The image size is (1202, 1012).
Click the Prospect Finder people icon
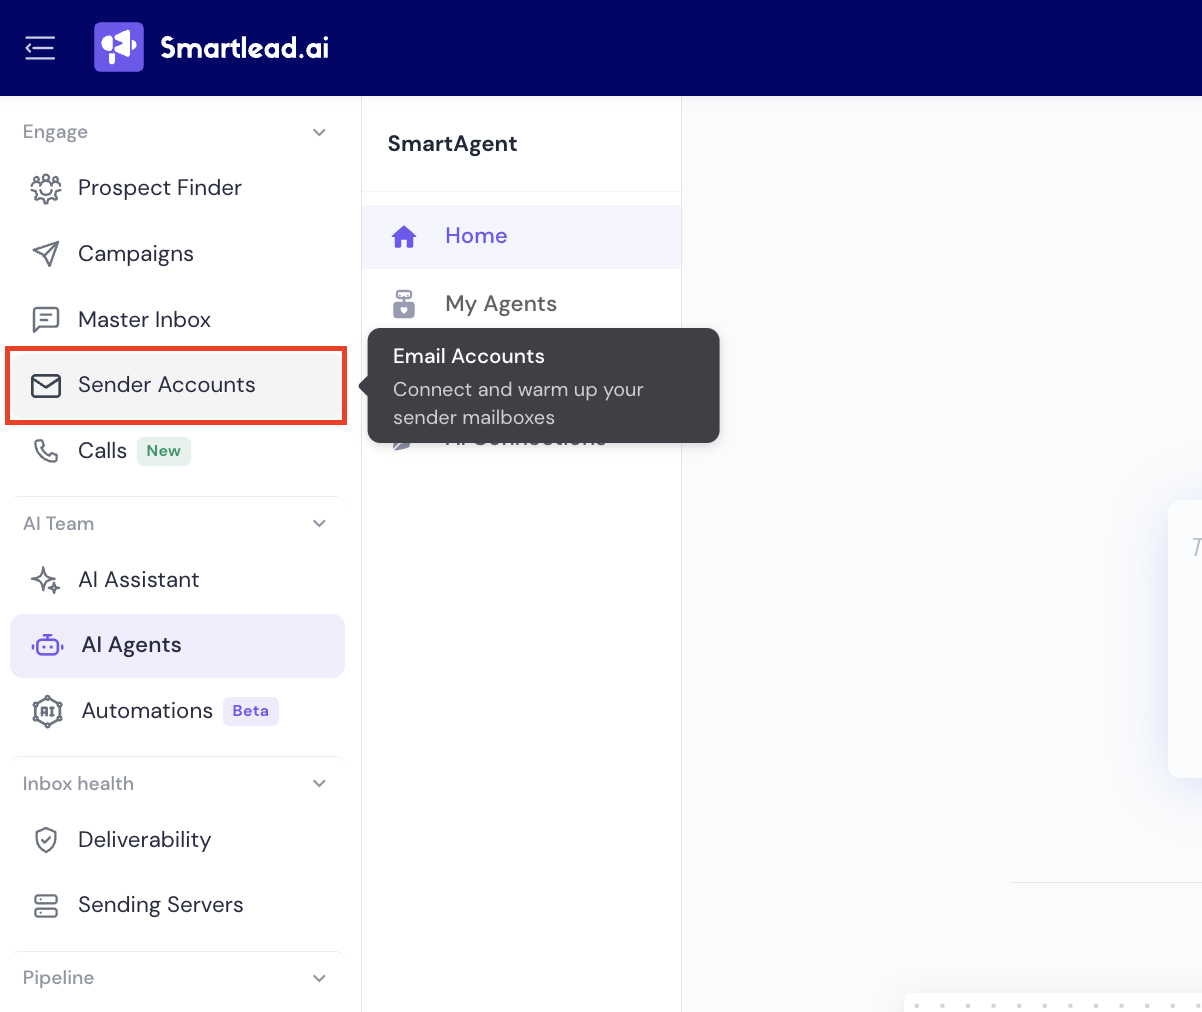[x=46, y=188]
